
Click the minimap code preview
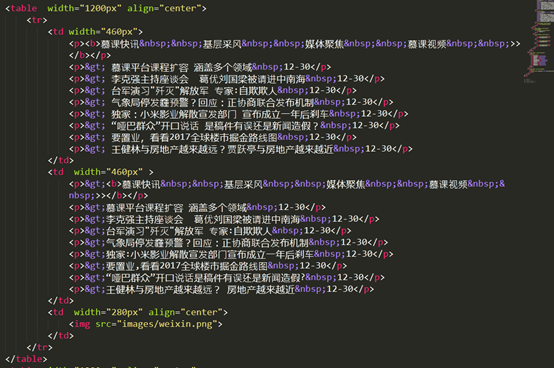pyautogui.click(x=538, y=42)
